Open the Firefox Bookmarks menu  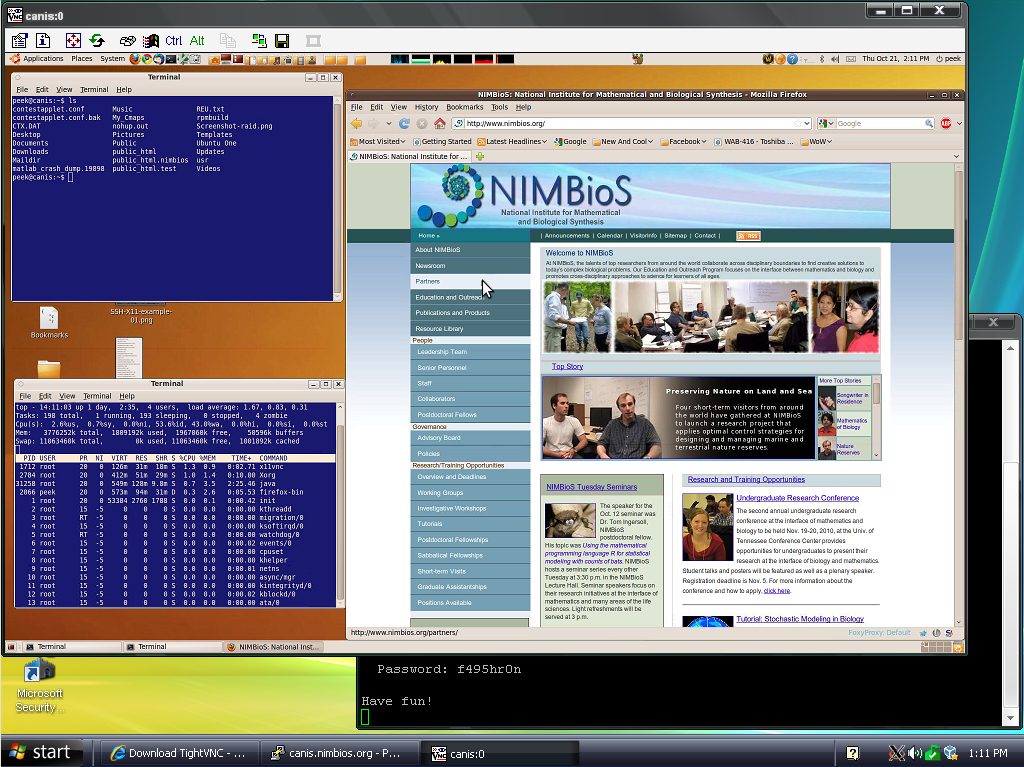[464, 107]
